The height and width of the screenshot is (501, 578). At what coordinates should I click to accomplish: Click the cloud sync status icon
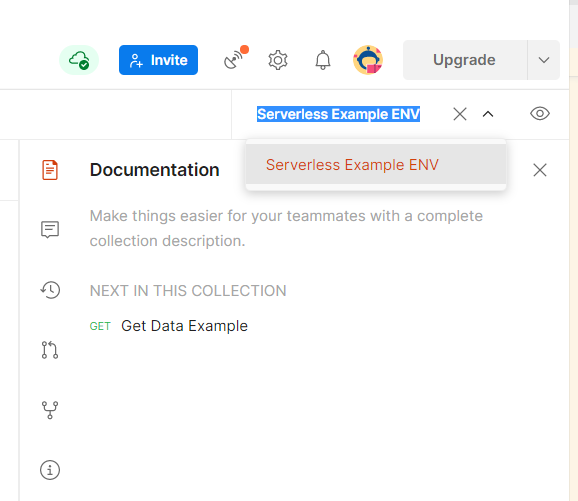click(79, 60)
